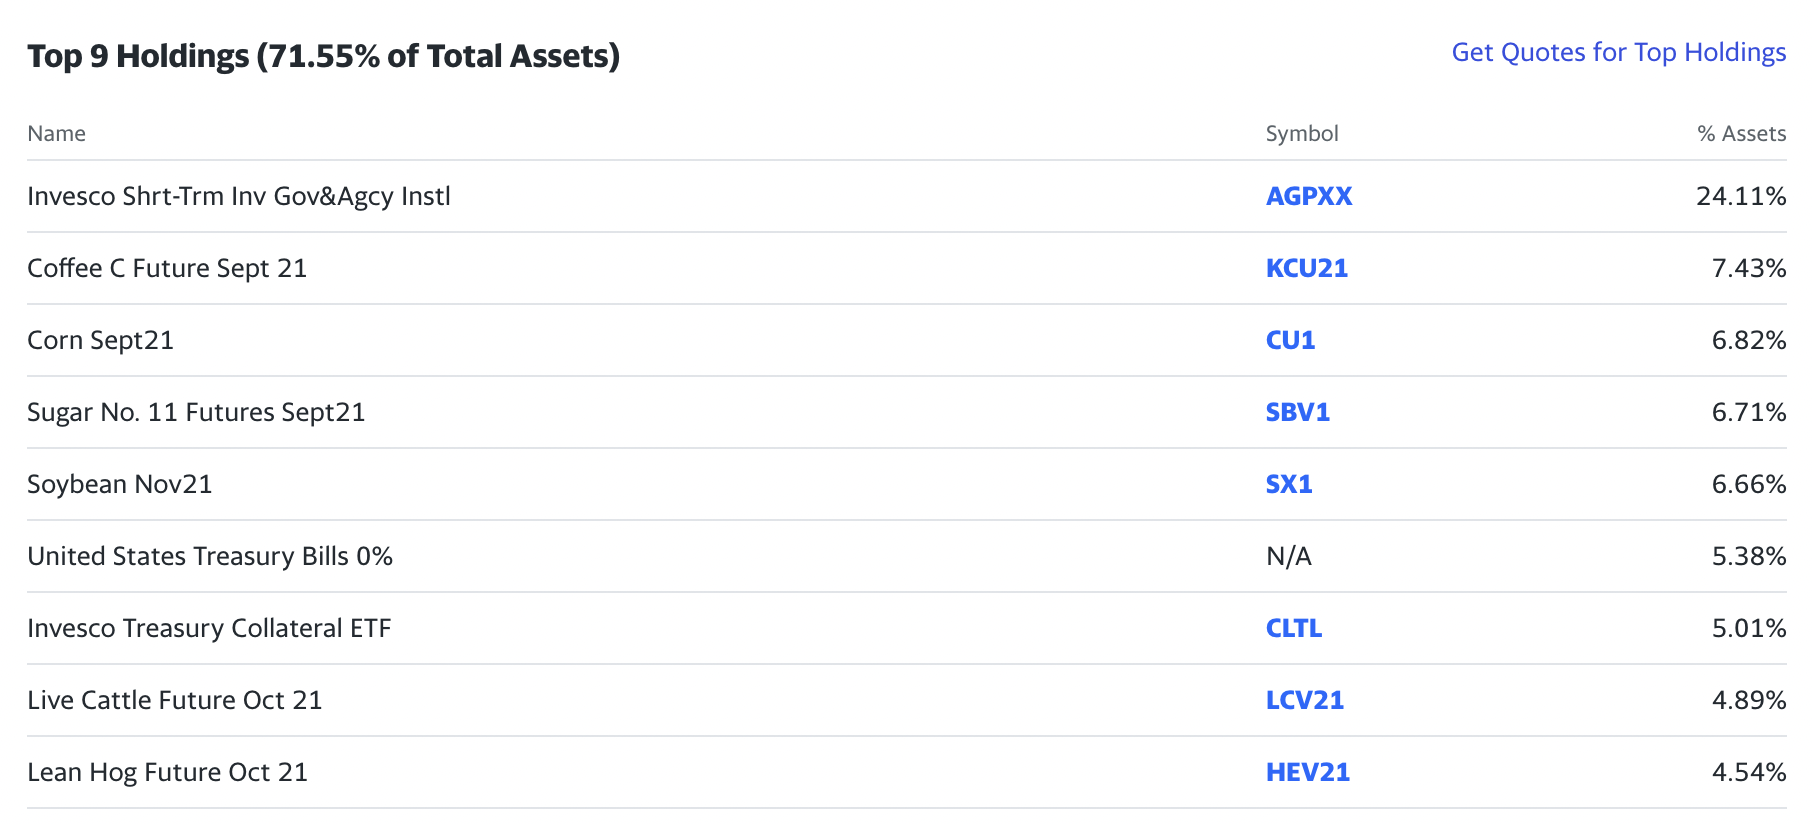Open the AGPXX symbol link
This screenshot has height=824, width=1812.
1309,196
